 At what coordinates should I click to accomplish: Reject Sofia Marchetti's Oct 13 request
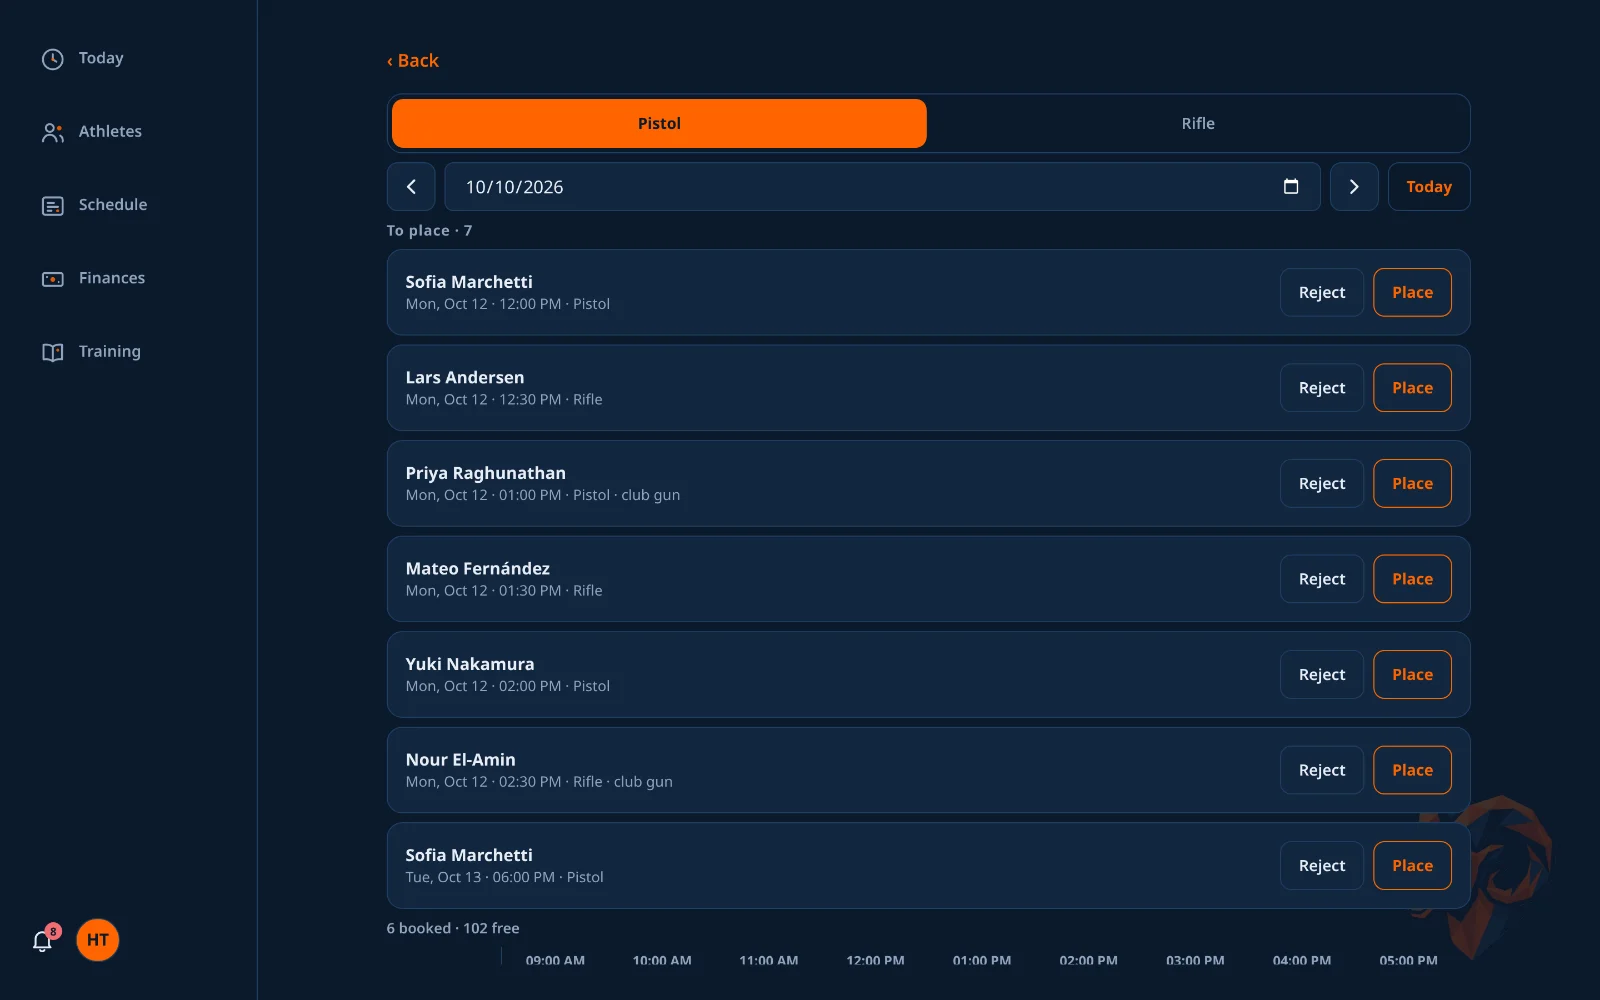coord(1322,866)
